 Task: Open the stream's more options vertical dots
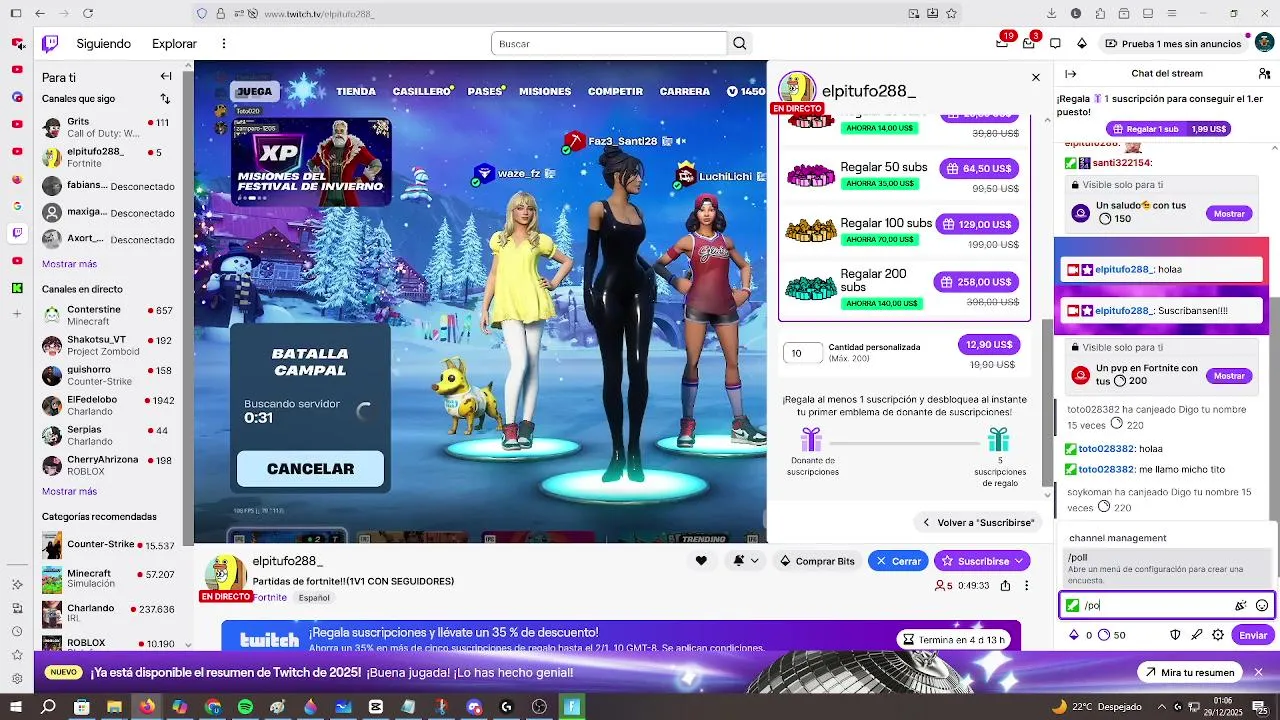1027,586
